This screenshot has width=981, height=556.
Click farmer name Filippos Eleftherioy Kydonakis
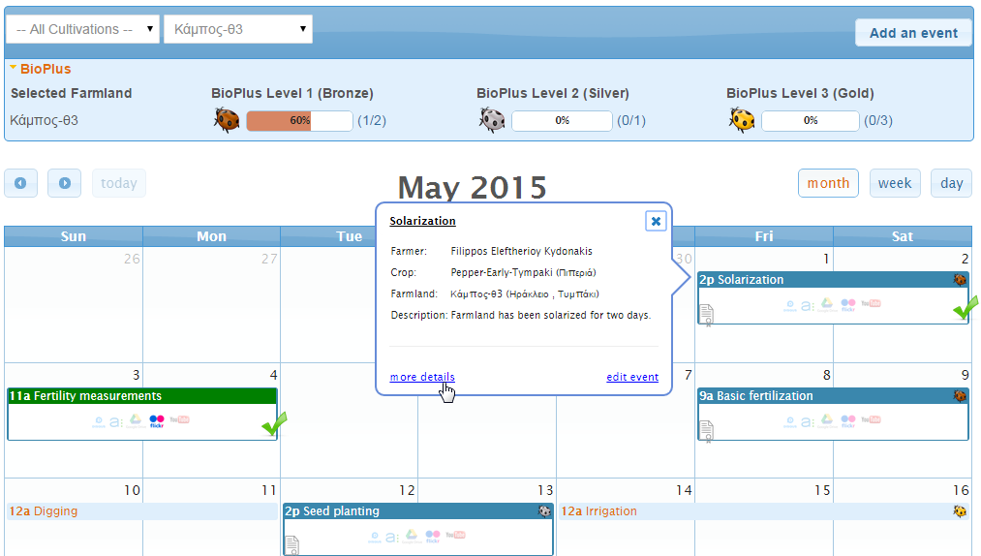pyautogui.click(x=521, y=251)
